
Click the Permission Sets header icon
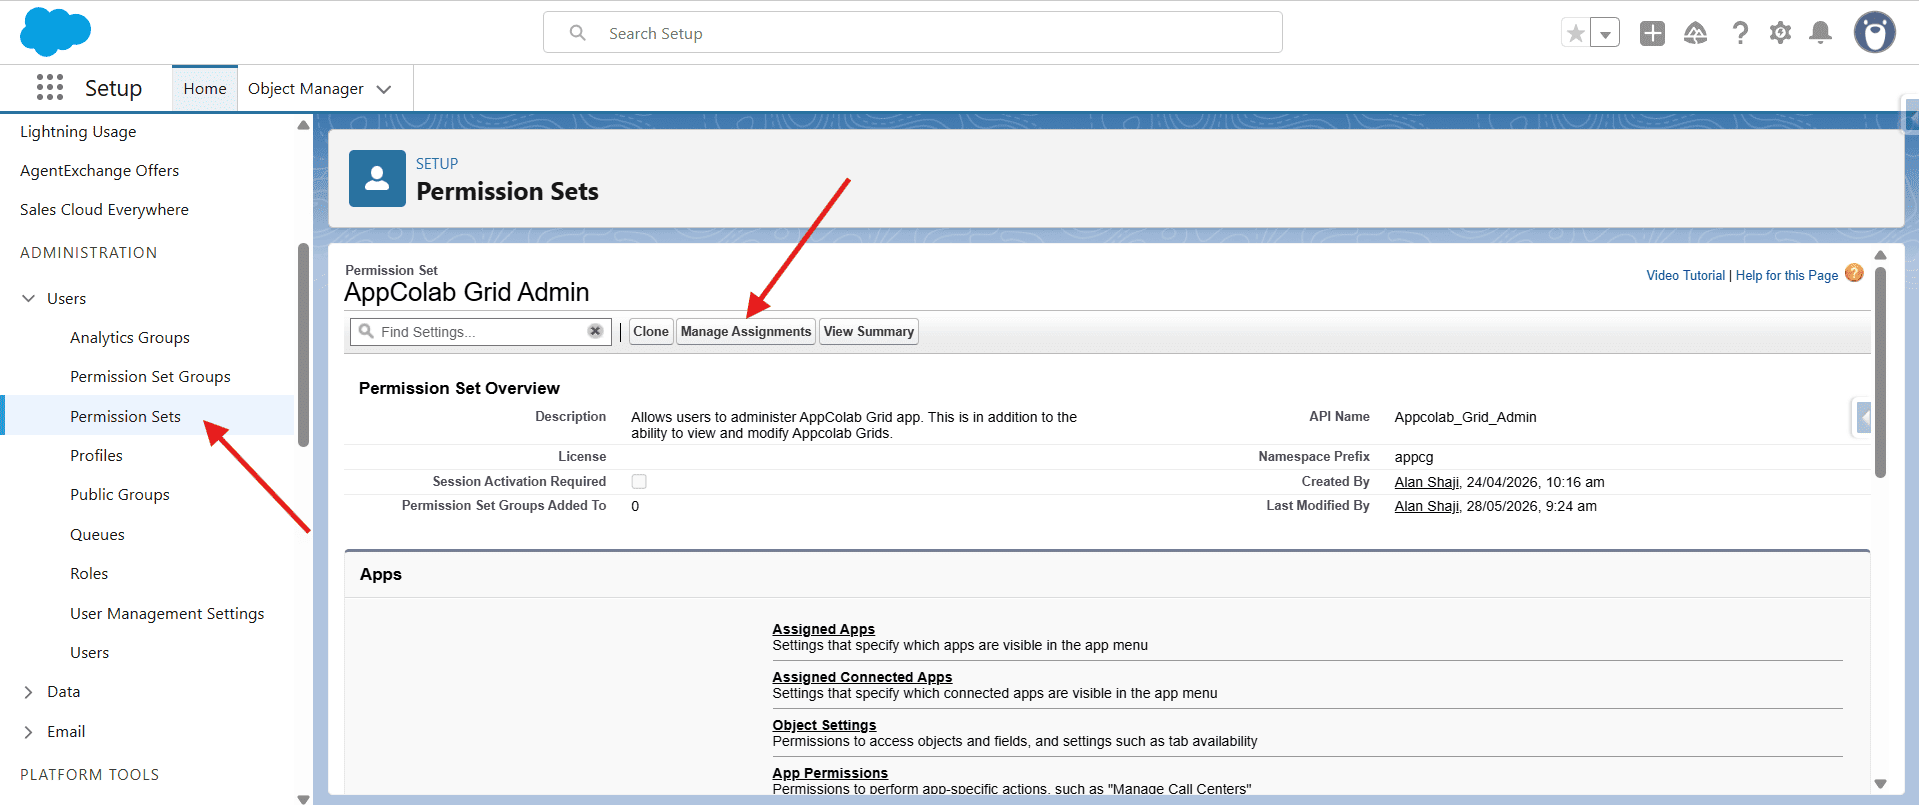tap(377, 178)
